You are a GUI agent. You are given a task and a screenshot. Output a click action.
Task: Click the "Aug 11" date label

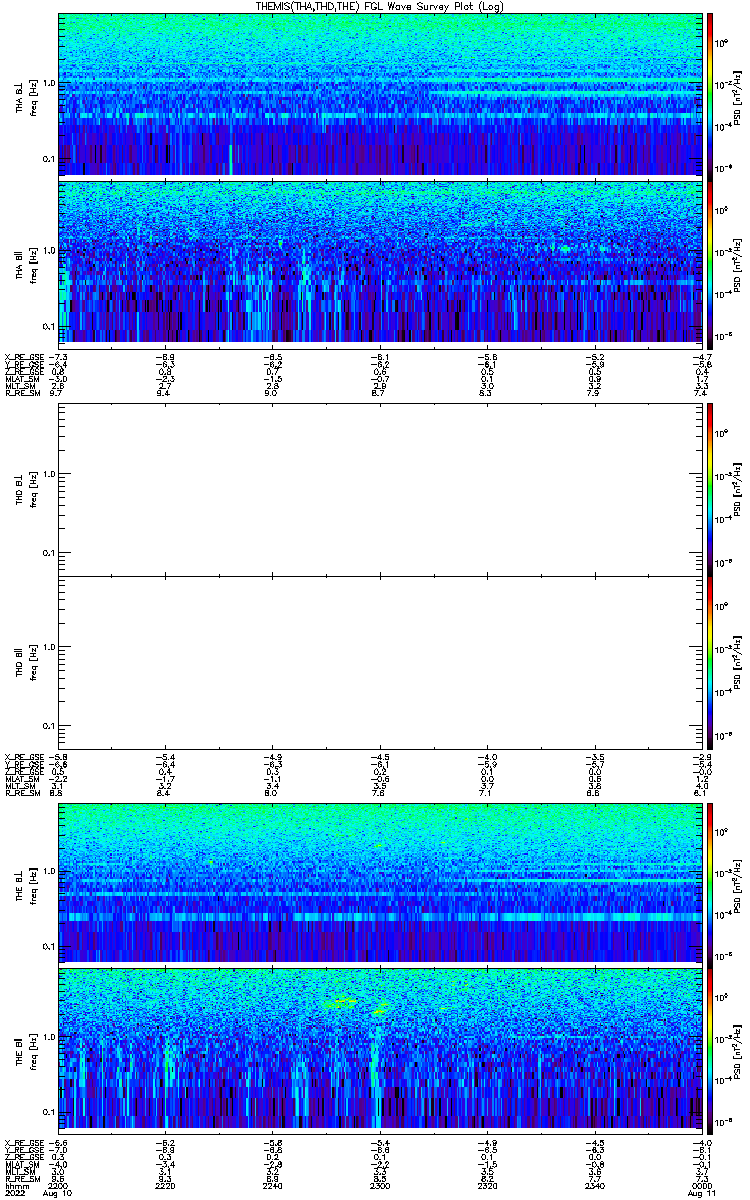tap(703, 1193)
